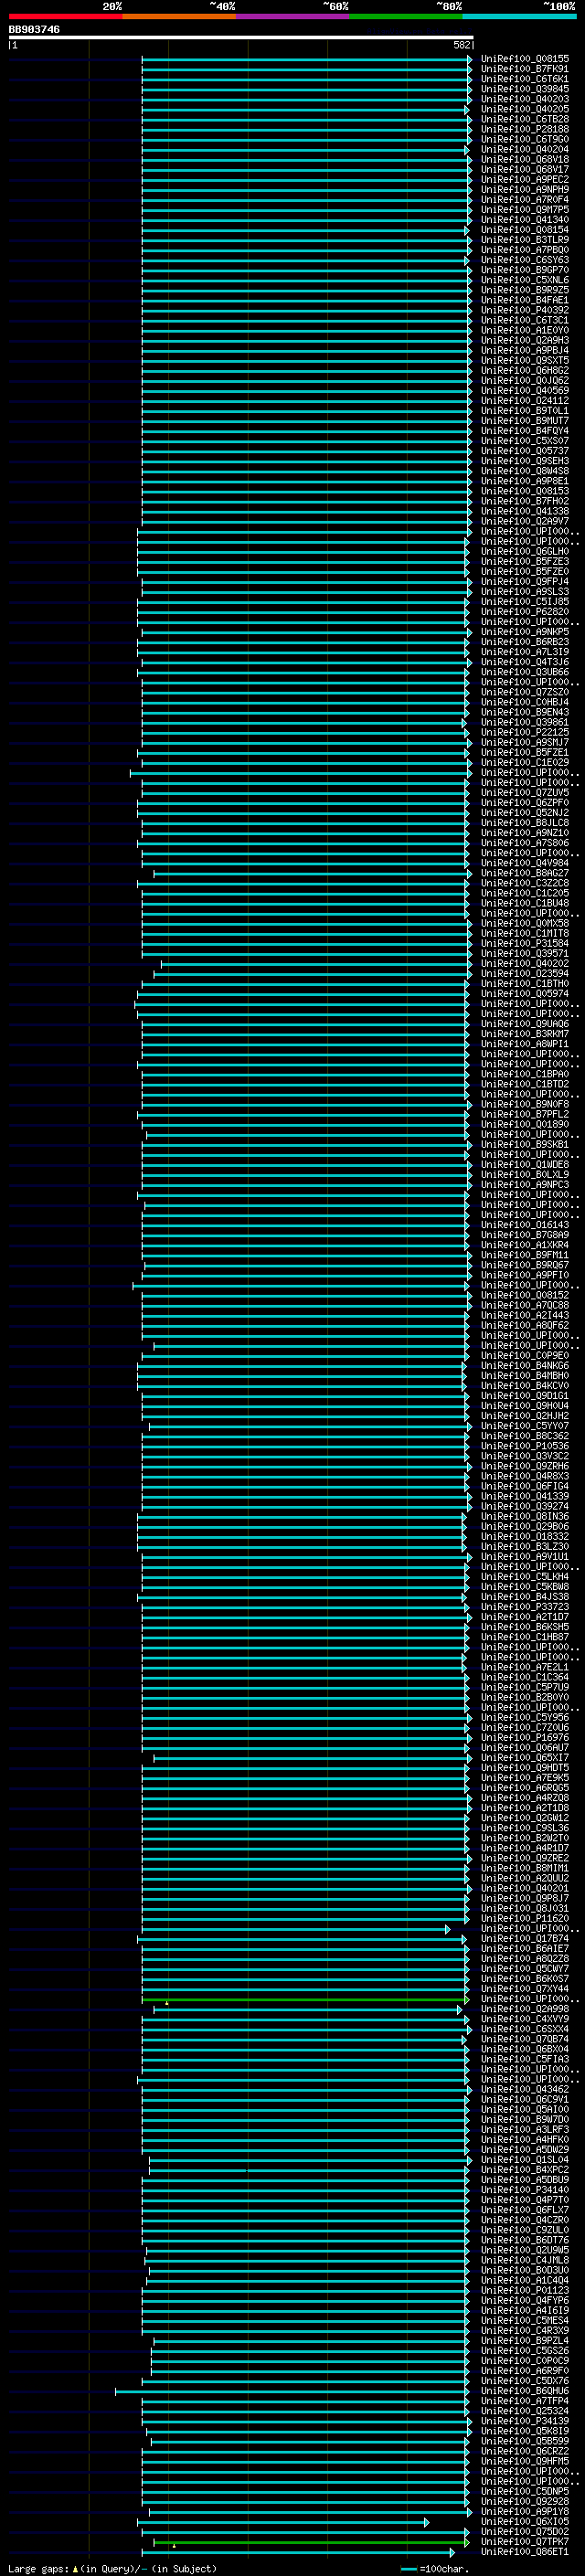Select the label UniRef100_A8WPI1
This screenshot has width=585, height=2576.
pyautogui.click(x=525, y=1044)
